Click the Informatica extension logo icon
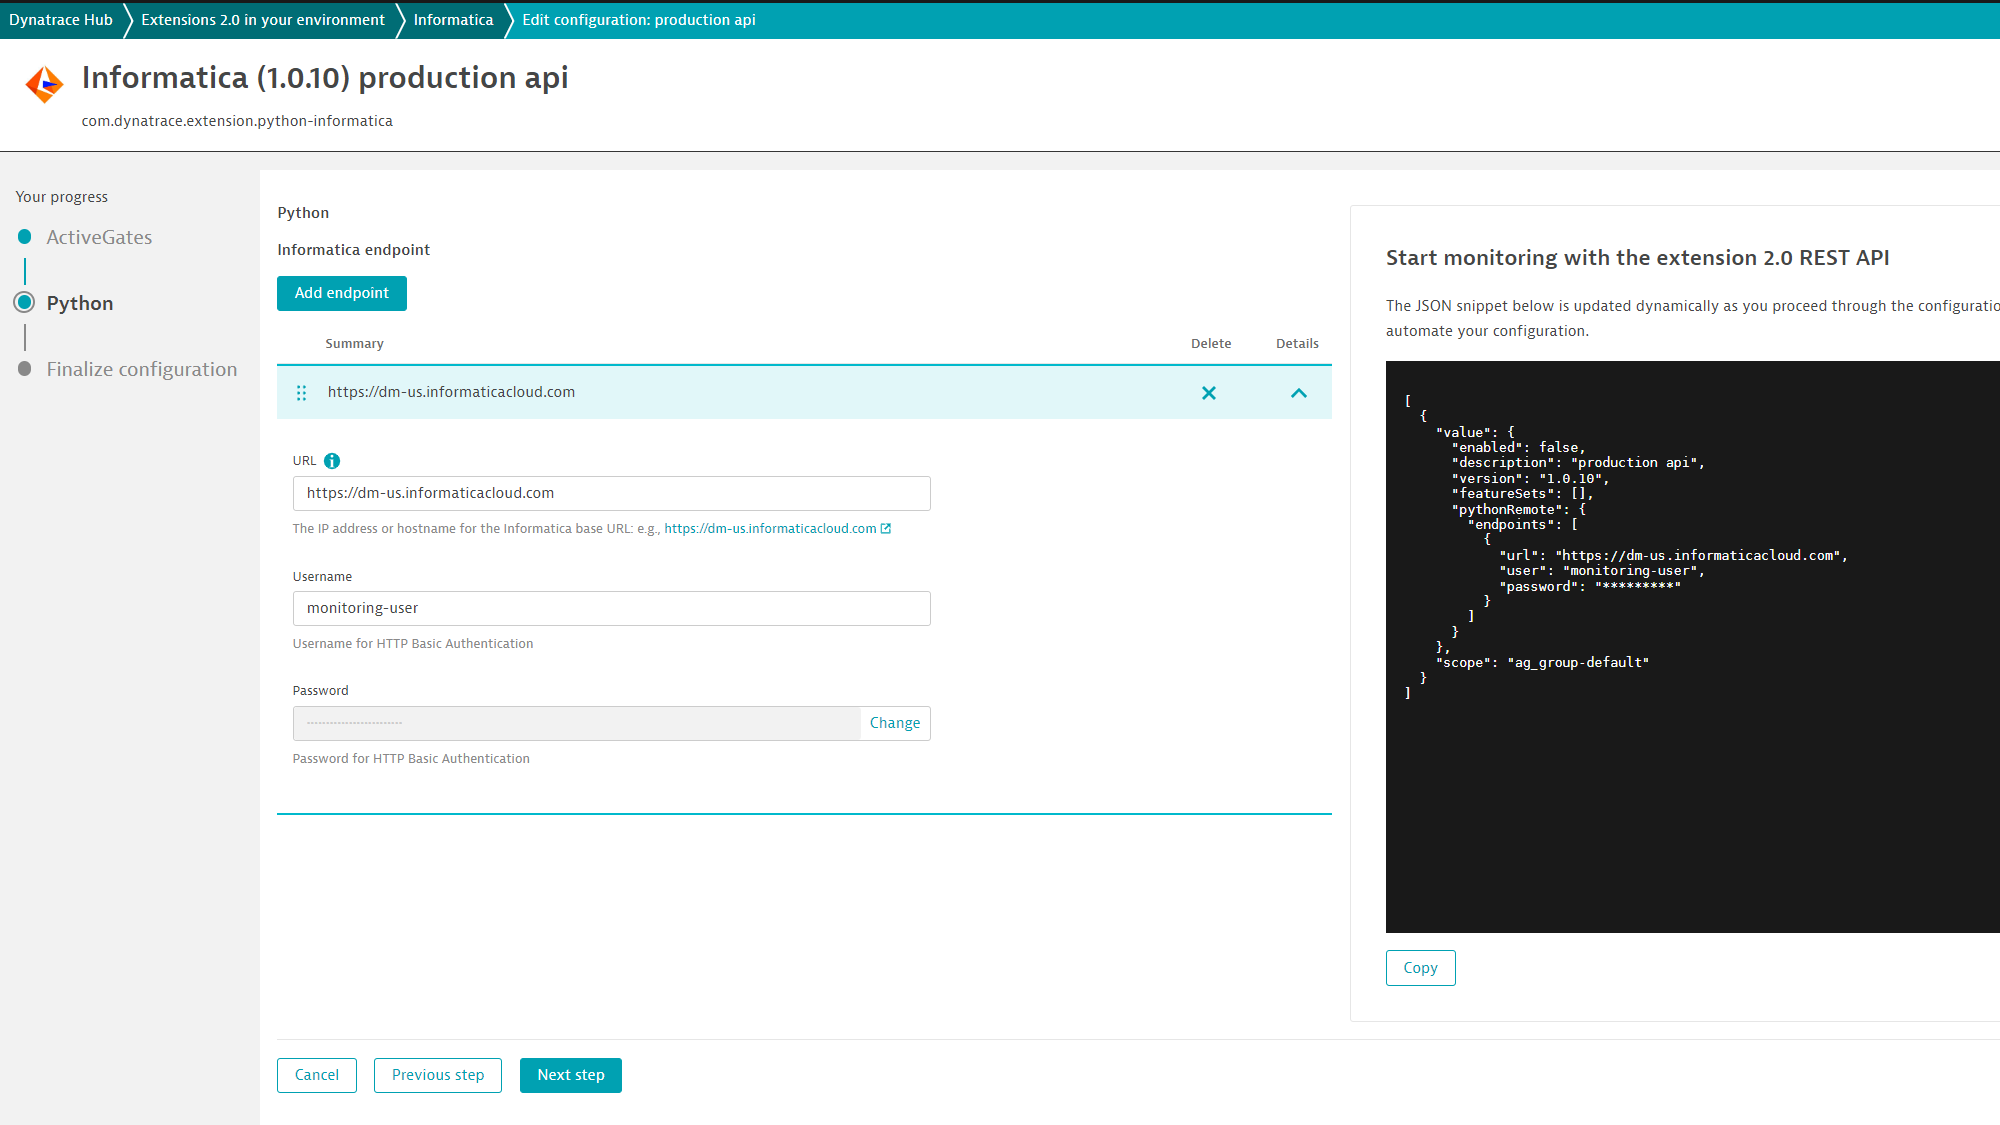The width and height of the screenshot is (2000, 1125). point(42,84)
